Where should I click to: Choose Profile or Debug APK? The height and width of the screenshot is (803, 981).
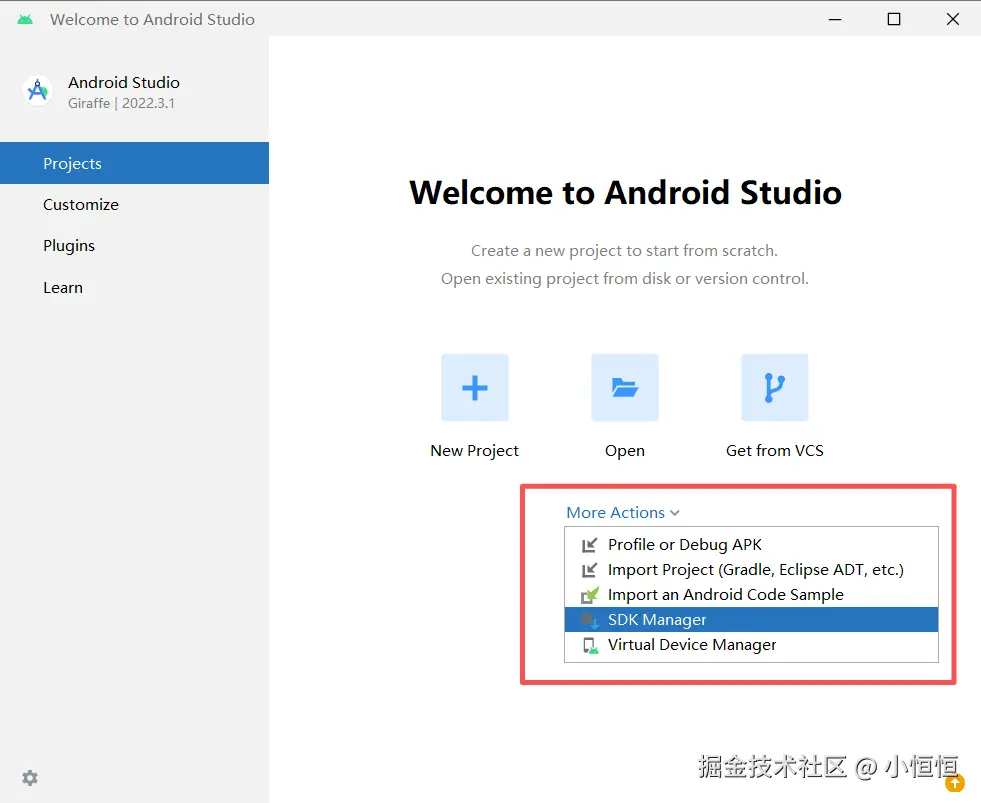coord(751,545)
